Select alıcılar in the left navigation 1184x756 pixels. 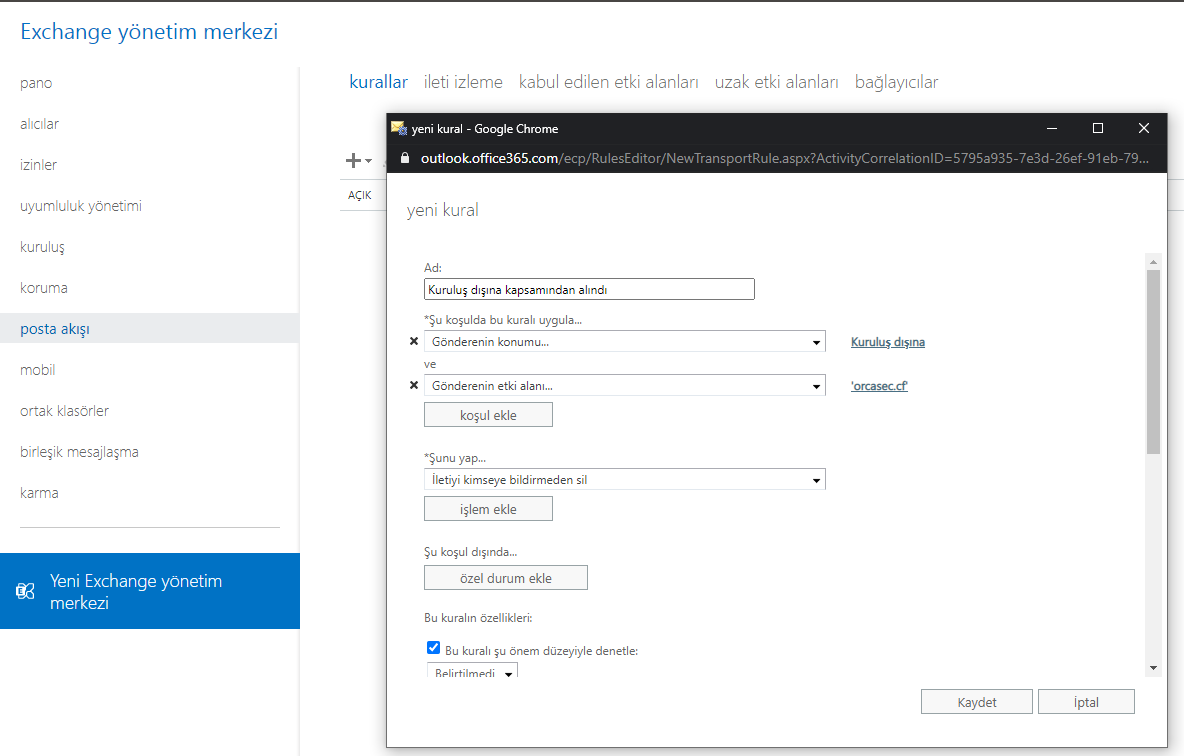[x=39, y=124]
